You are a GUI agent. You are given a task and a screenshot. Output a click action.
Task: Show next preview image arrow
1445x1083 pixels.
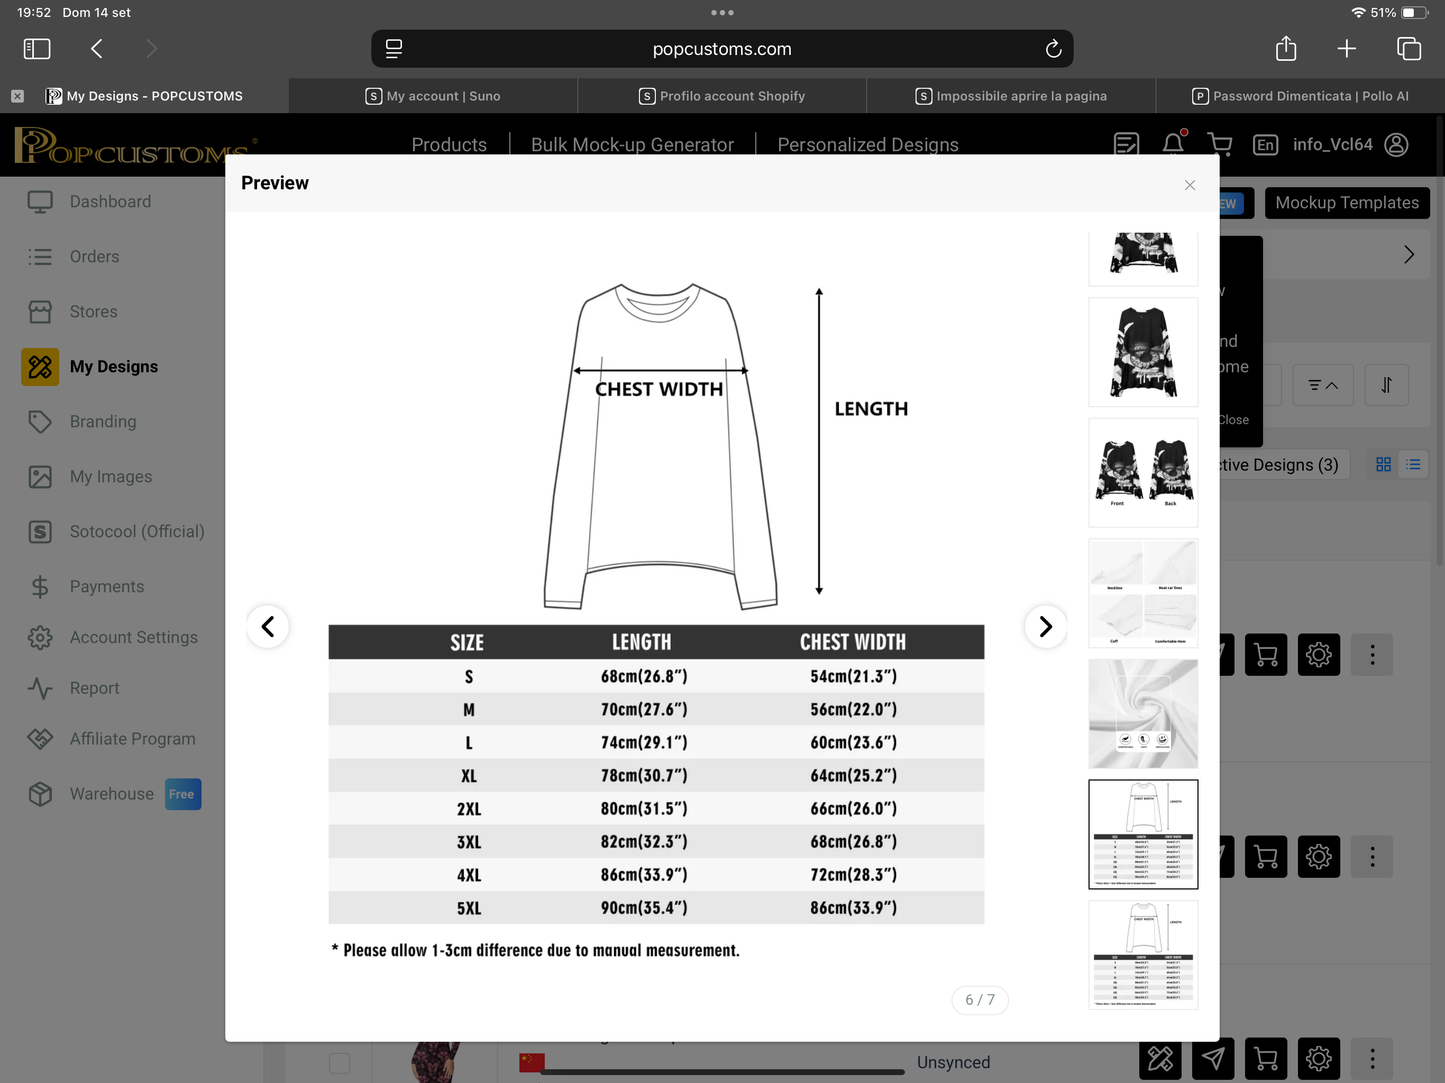1045,627
